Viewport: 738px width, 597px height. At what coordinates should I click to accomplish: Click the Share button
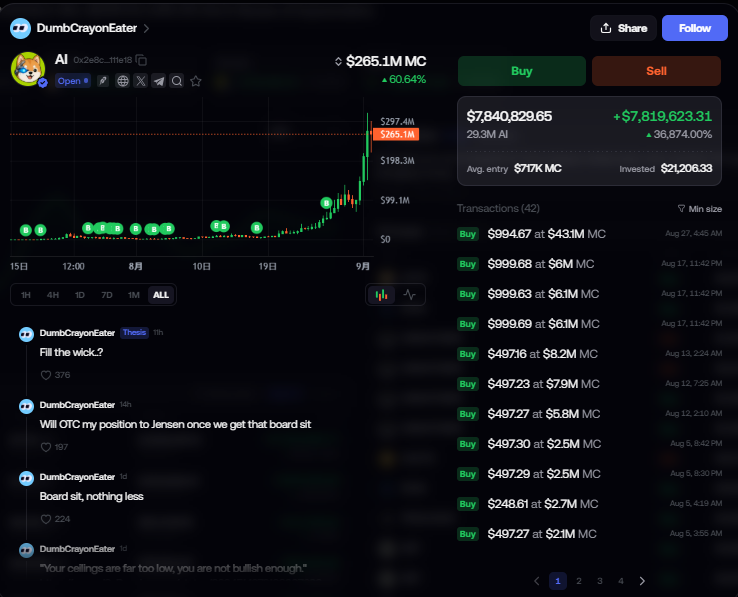coord(623,28)
